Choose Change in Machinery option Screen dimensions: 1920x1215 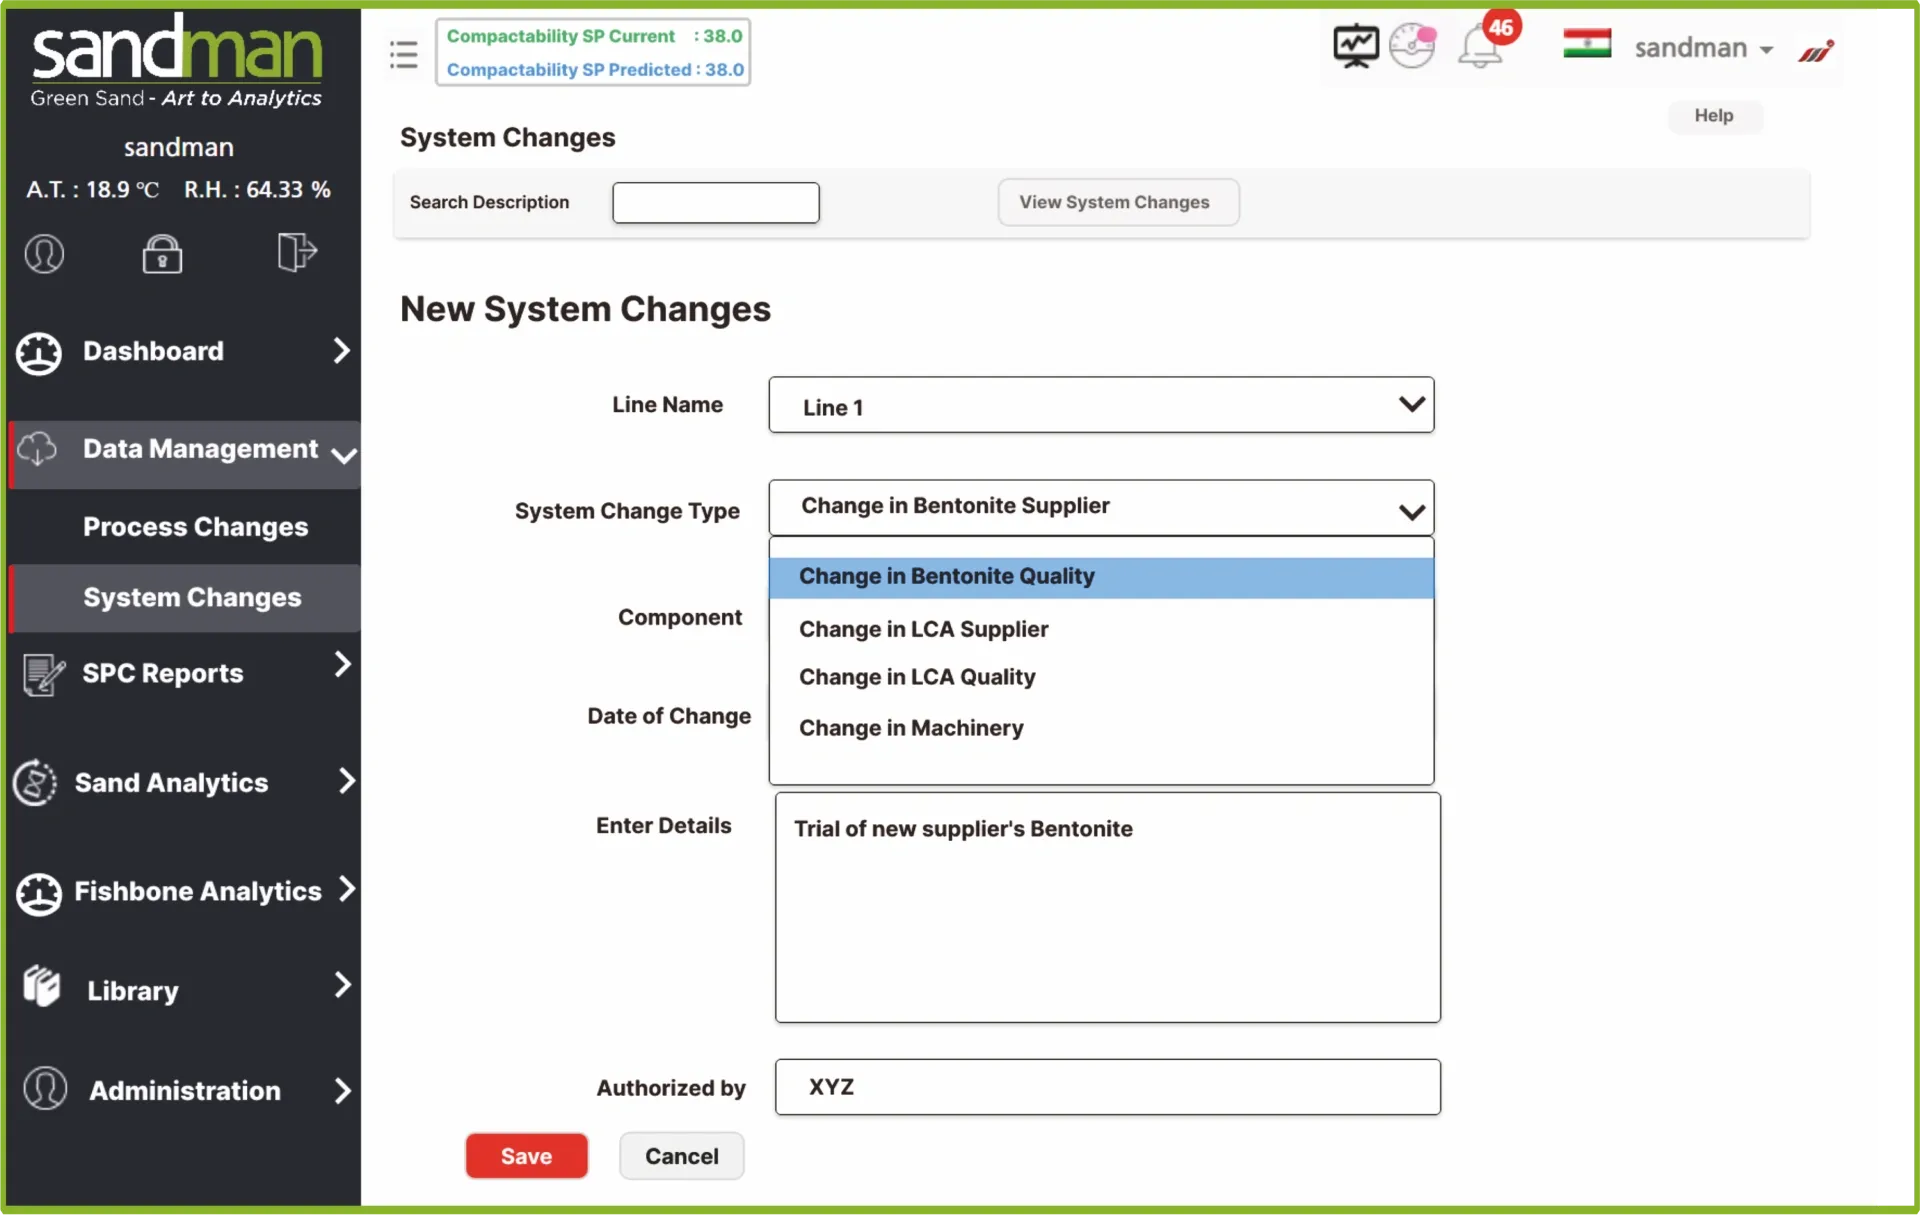[911, 728]
